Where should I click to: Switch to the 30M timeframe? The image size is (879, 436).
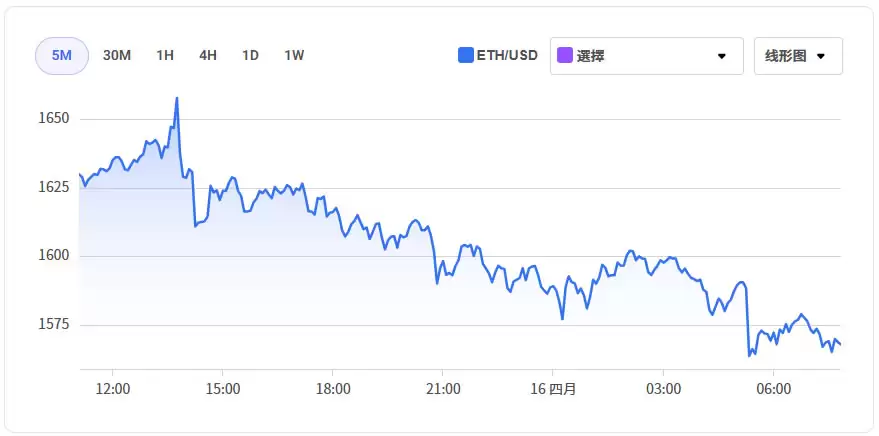117,56
